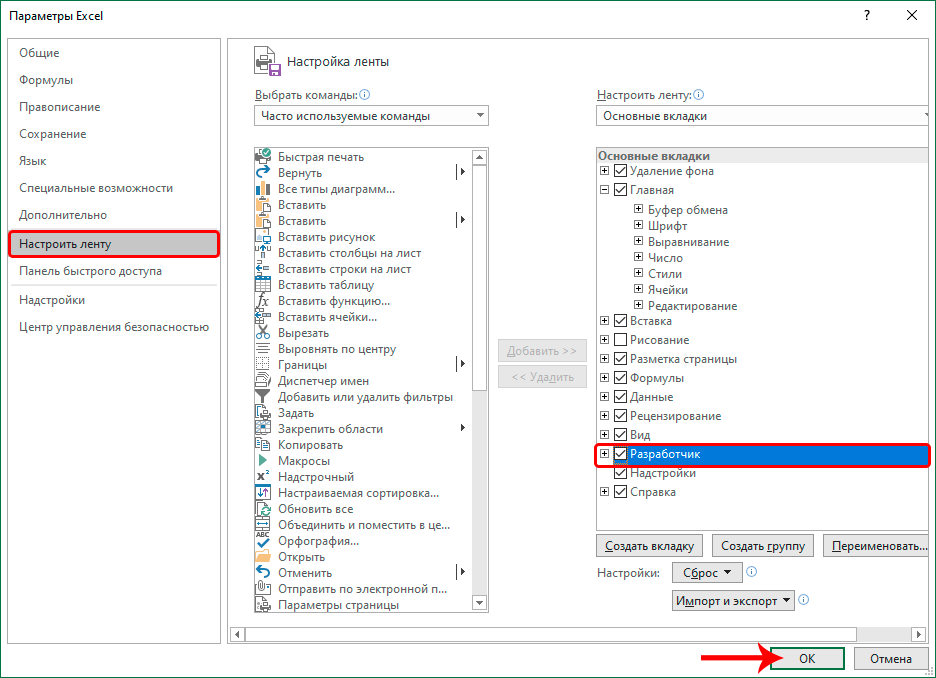Click the help question mark button
The image size is (936, 678).
coord(867,16)
